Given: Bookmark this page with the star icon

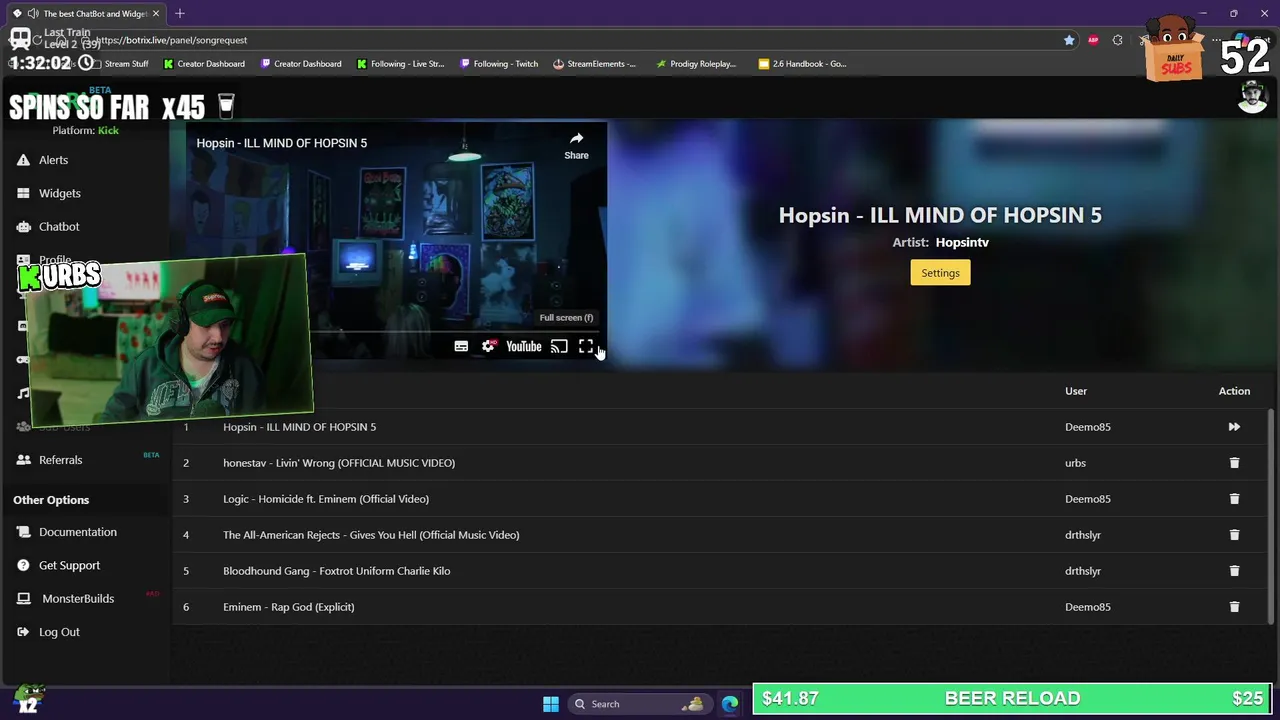Looking at the screenshot, I should tap(1069, 40).
